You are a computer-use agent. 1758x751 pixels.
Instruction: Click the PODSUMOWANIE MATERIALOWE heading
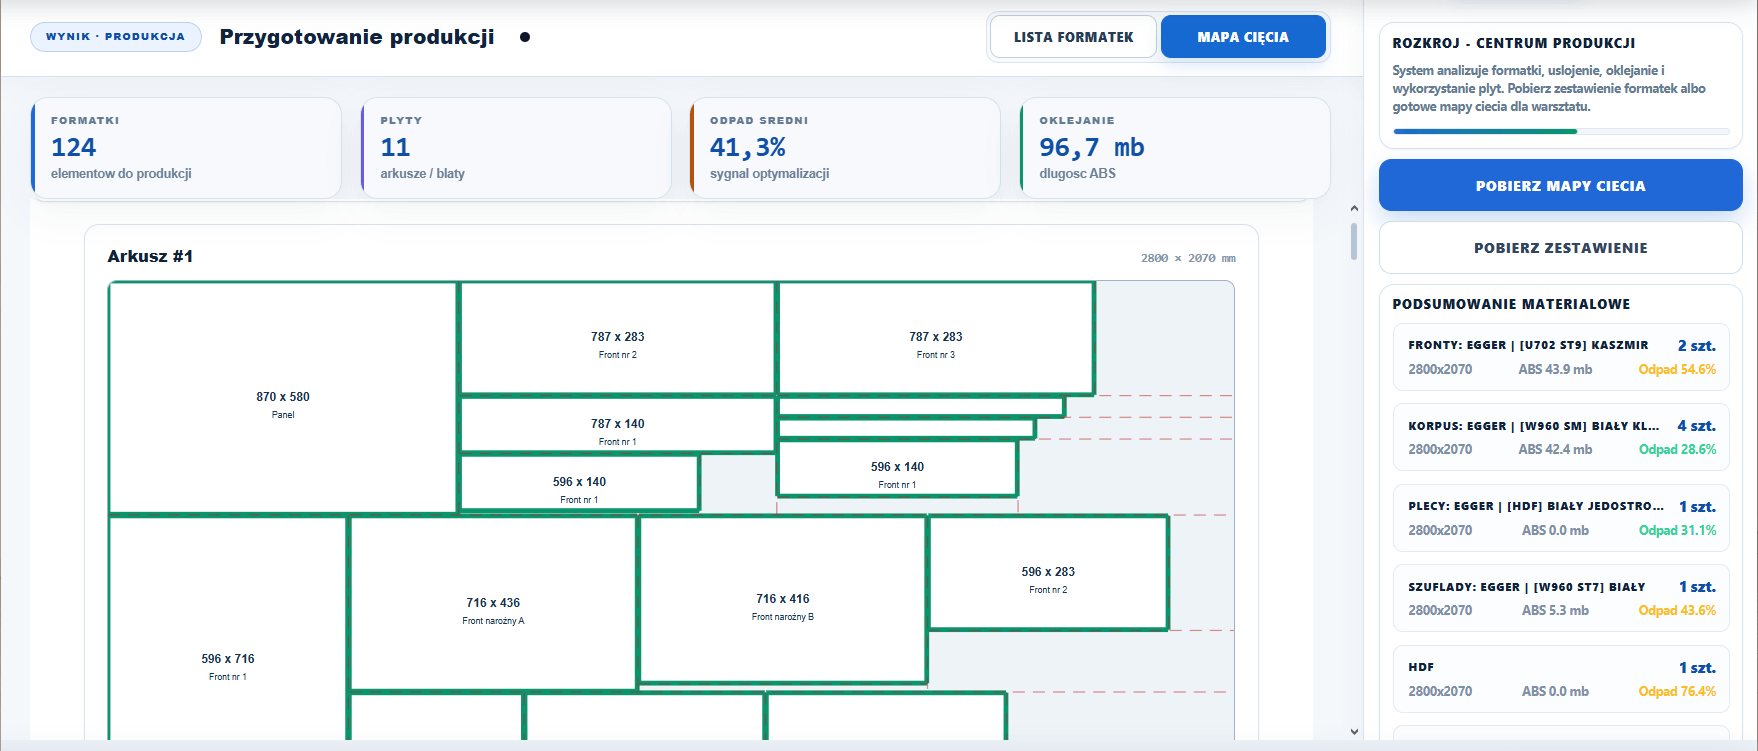click(1511, 304)
